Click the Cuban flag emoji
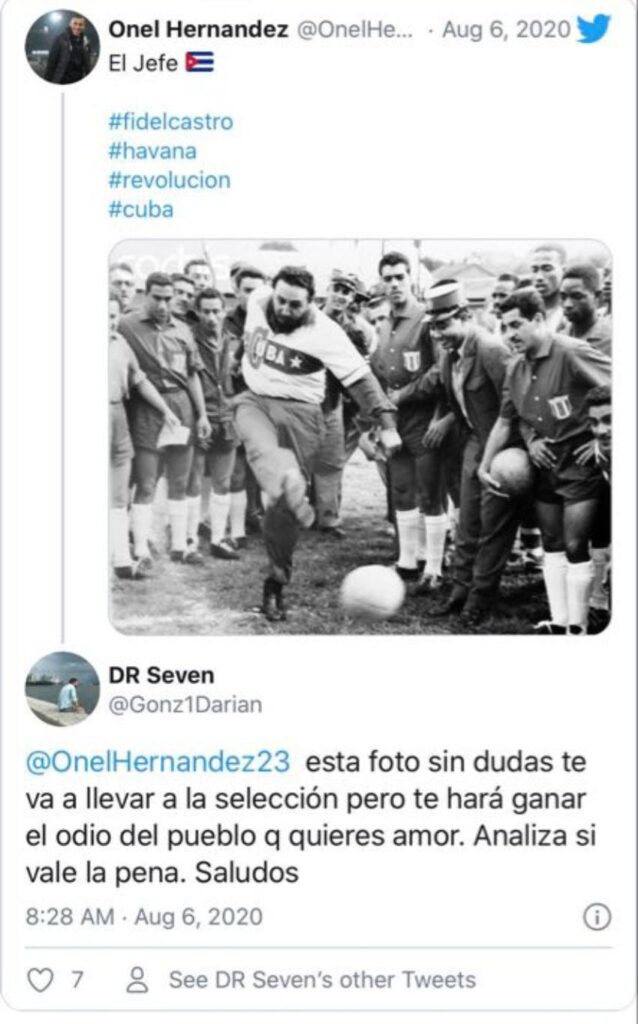 point(200,63)
